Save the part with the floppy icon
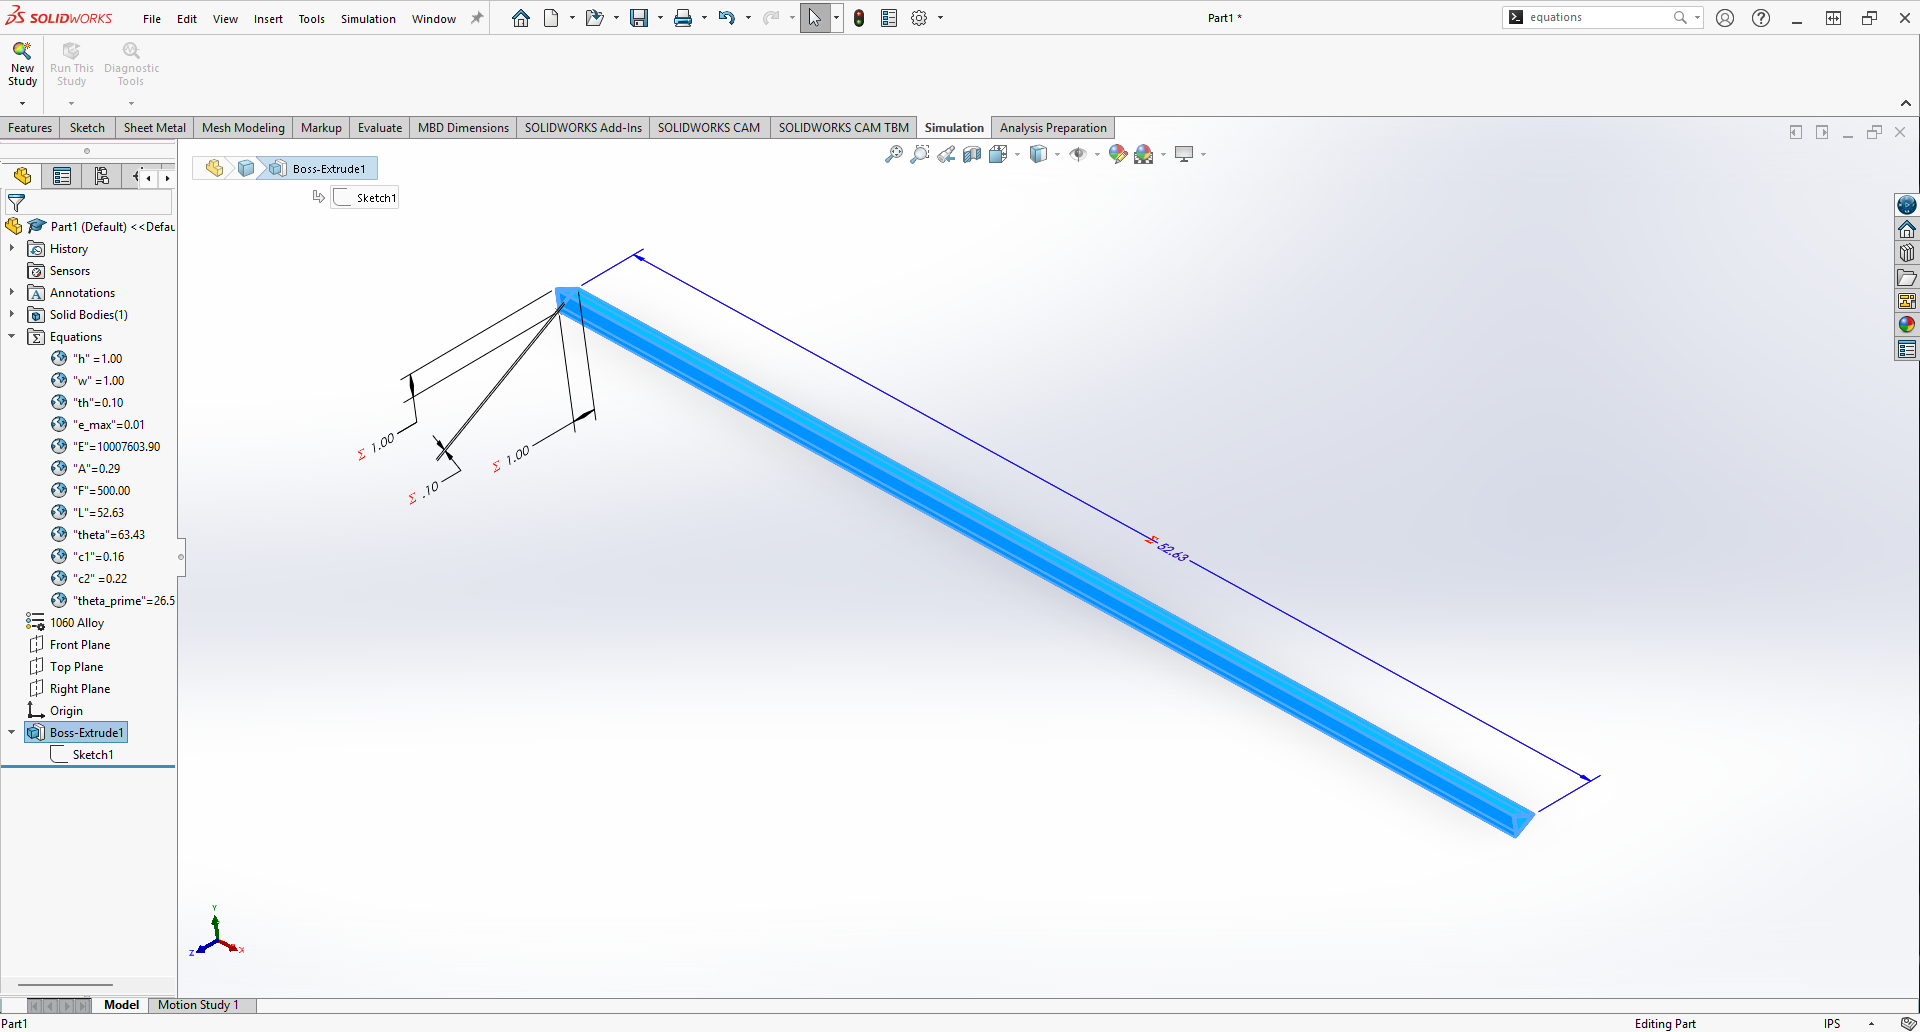This screenshot has height=1032, width=1920. (639, 18)
